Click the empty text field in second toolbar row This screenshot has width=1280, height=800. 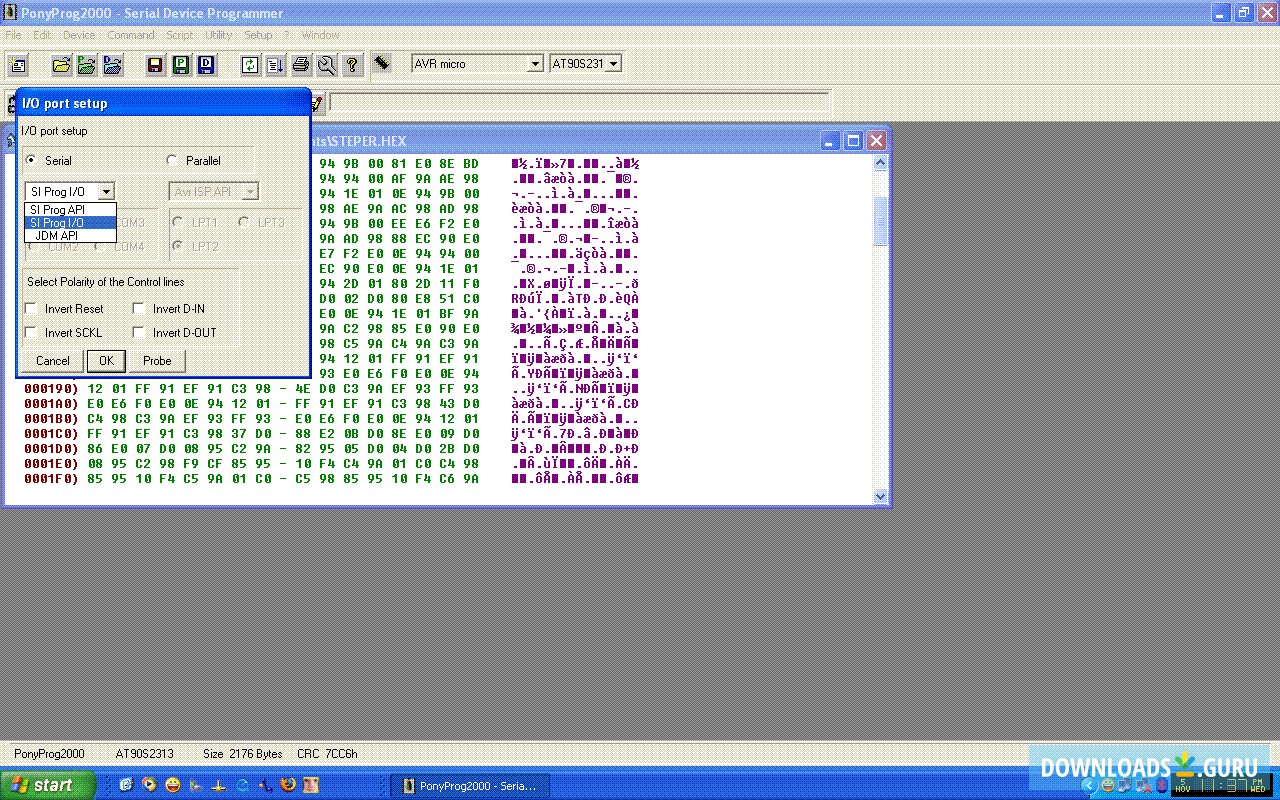pos(580,102)
